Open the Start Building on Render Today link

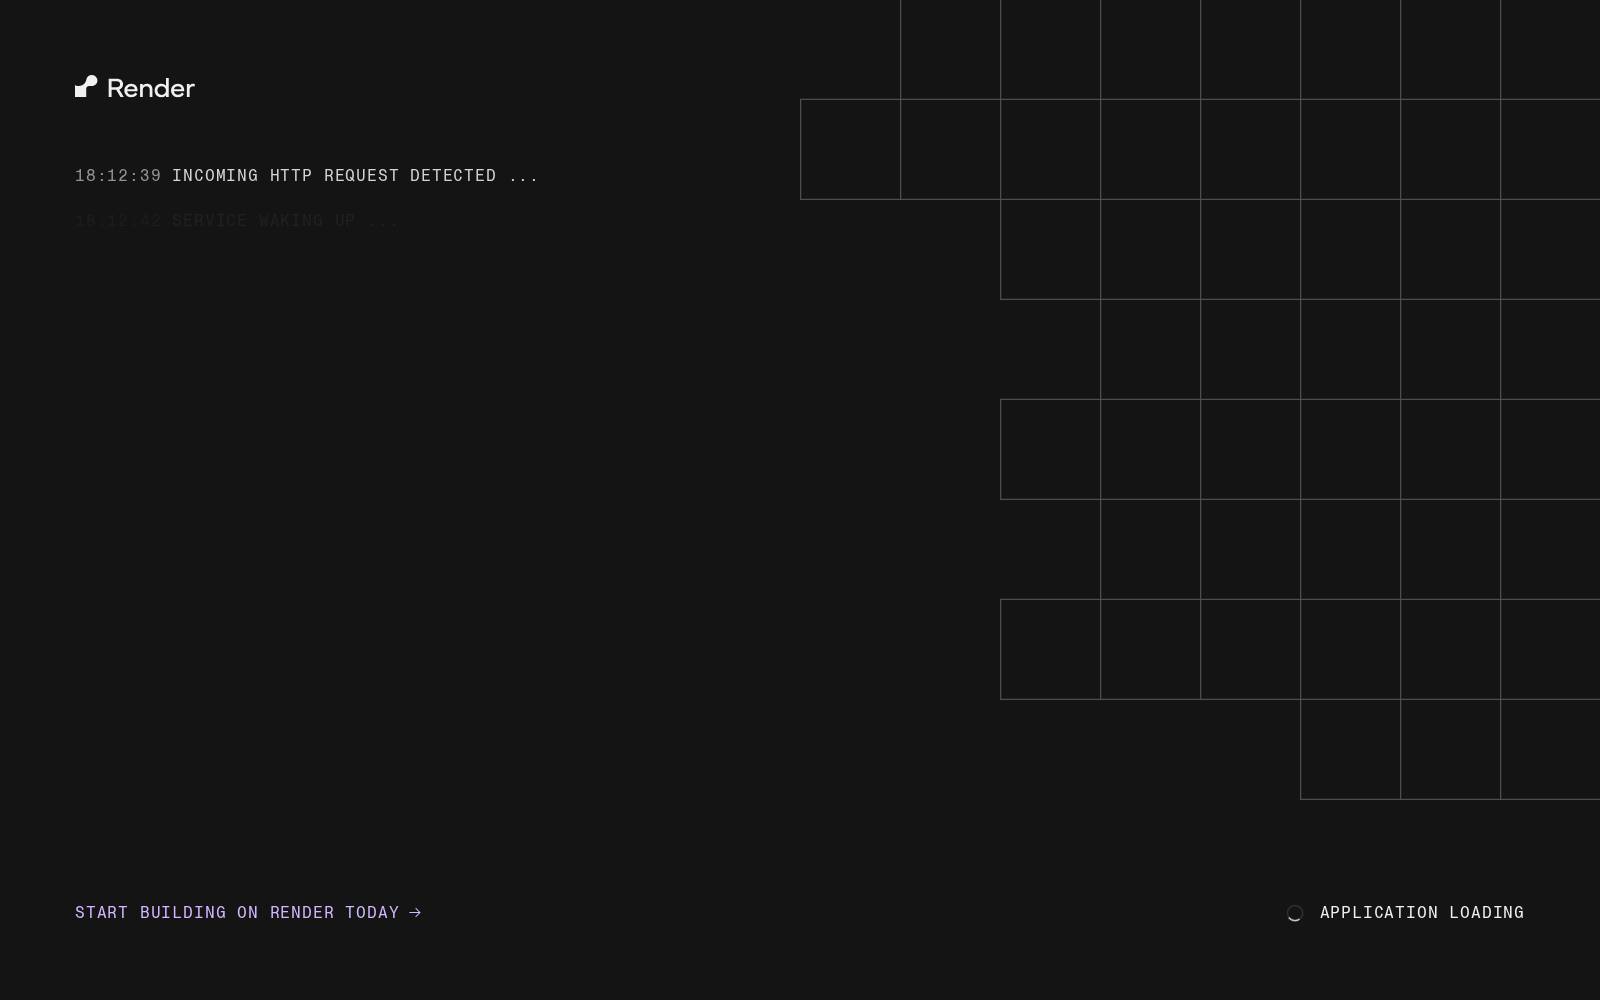(x=248, y=912)
